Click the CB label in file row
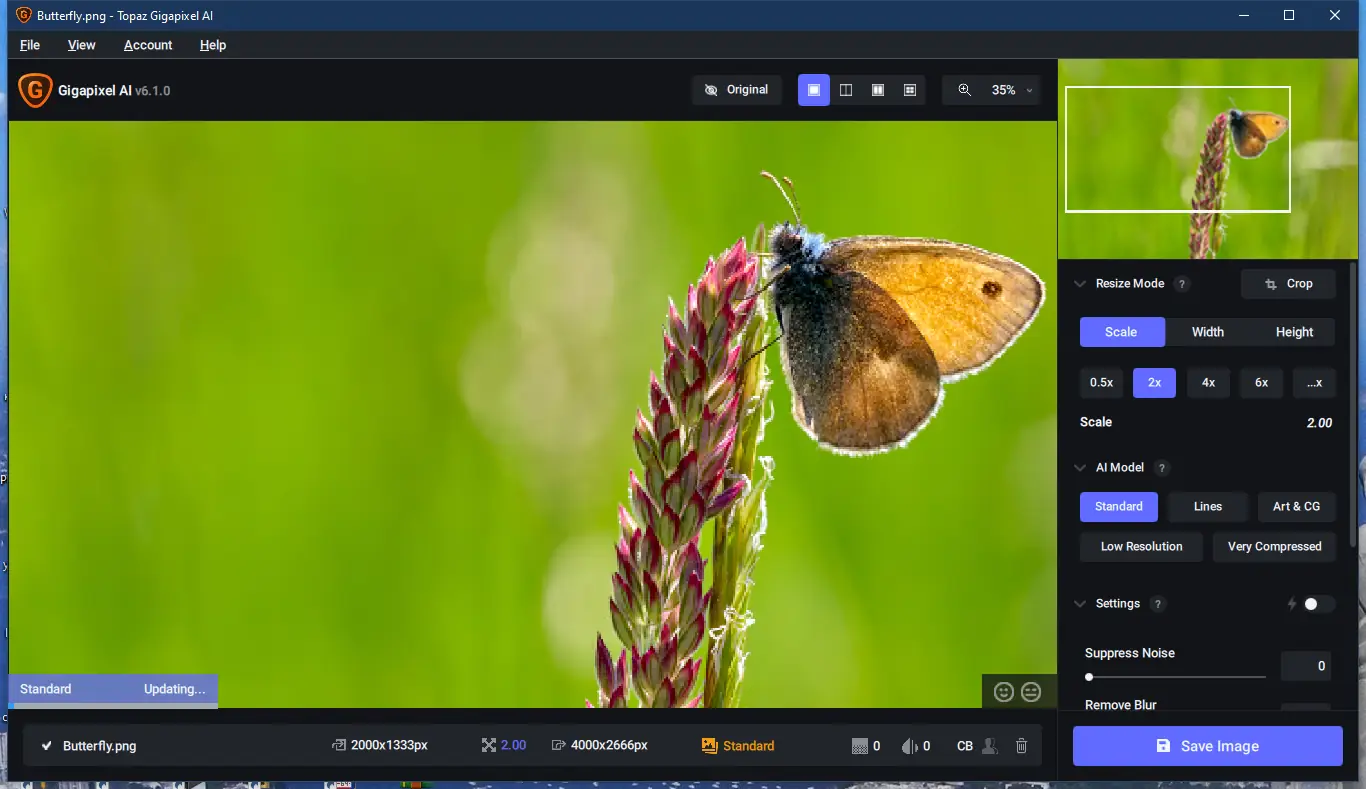This screenshot has height=789, width=1366. click(964, 746)
